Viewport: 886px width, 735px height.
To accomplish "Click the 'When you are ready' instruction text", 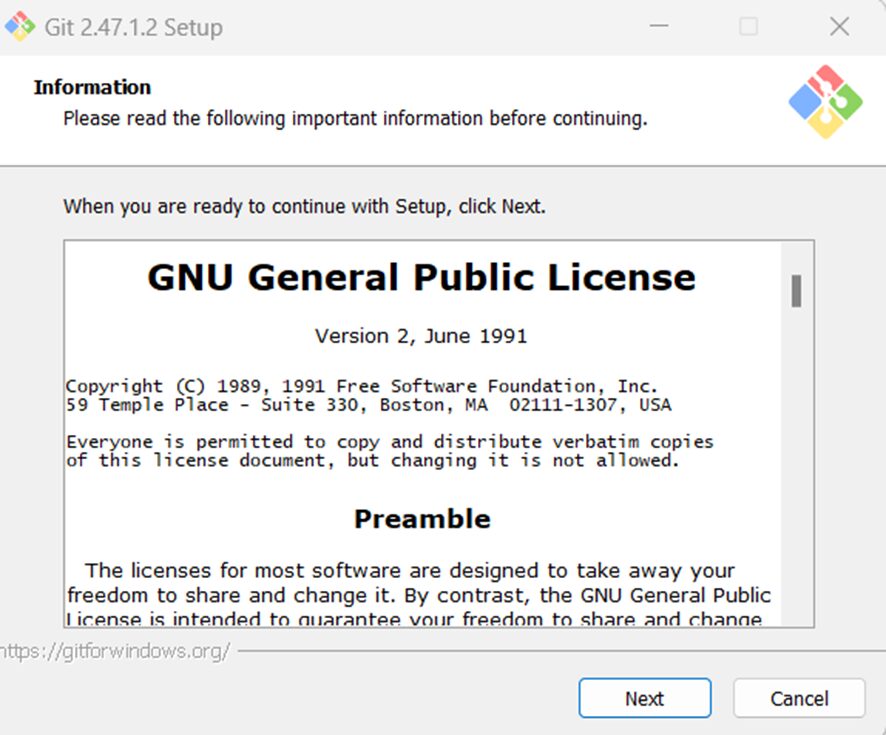I will point(304,207).
